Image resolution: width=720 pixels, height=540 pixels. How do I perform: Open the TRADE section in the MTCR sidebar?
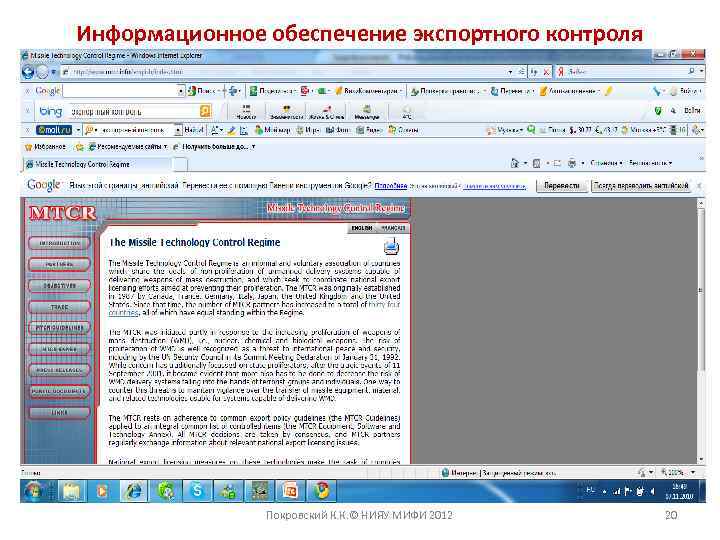pos(59,306)
